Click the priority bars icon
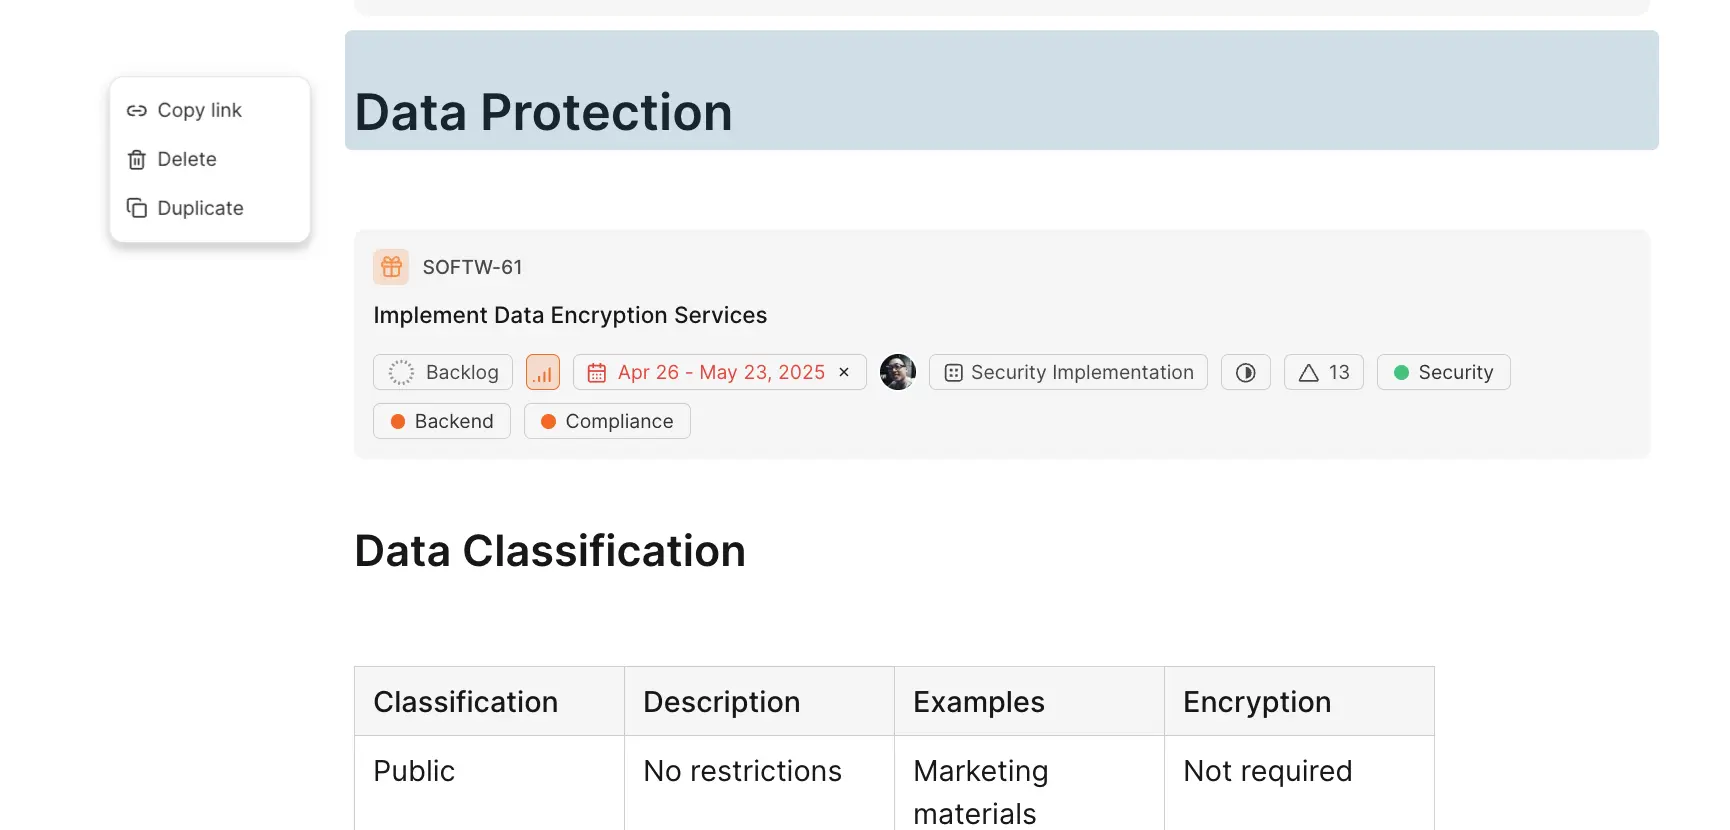This screenshot has width=1730, height=830. [543, 373]
